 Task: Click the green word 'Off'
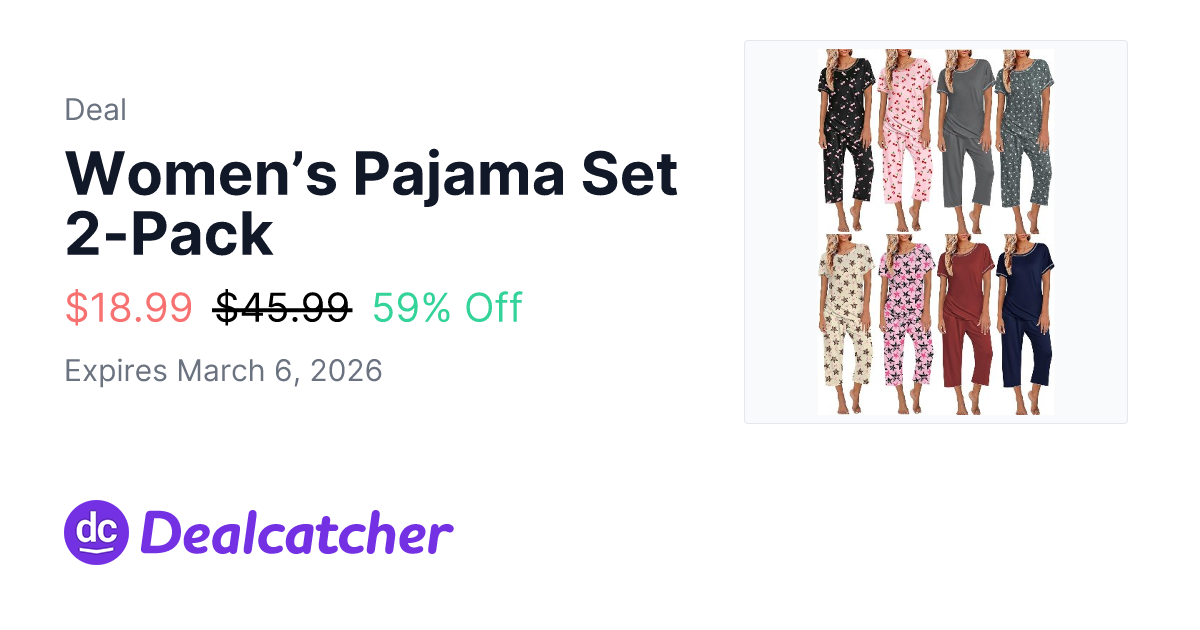click(x=492, y=308)
